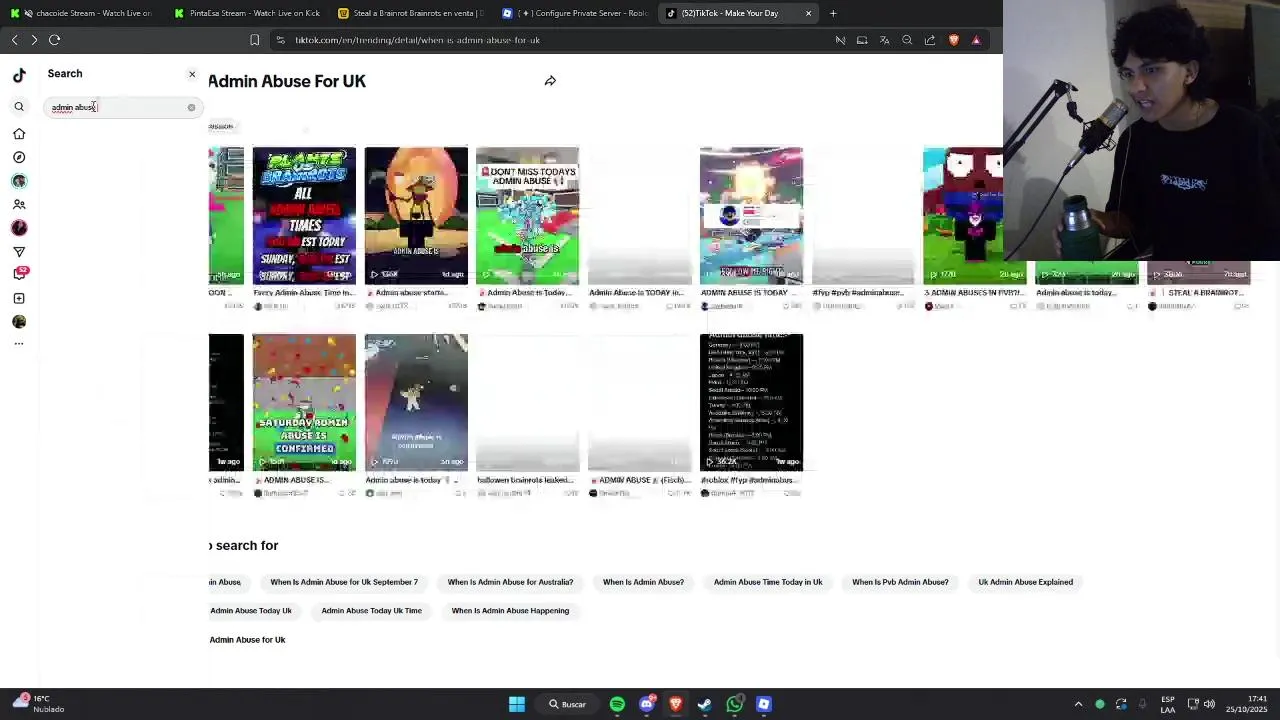This screenshot has height=720, width=1280.
Task: Close the Search panel with the X
Action: pos(192,74)
